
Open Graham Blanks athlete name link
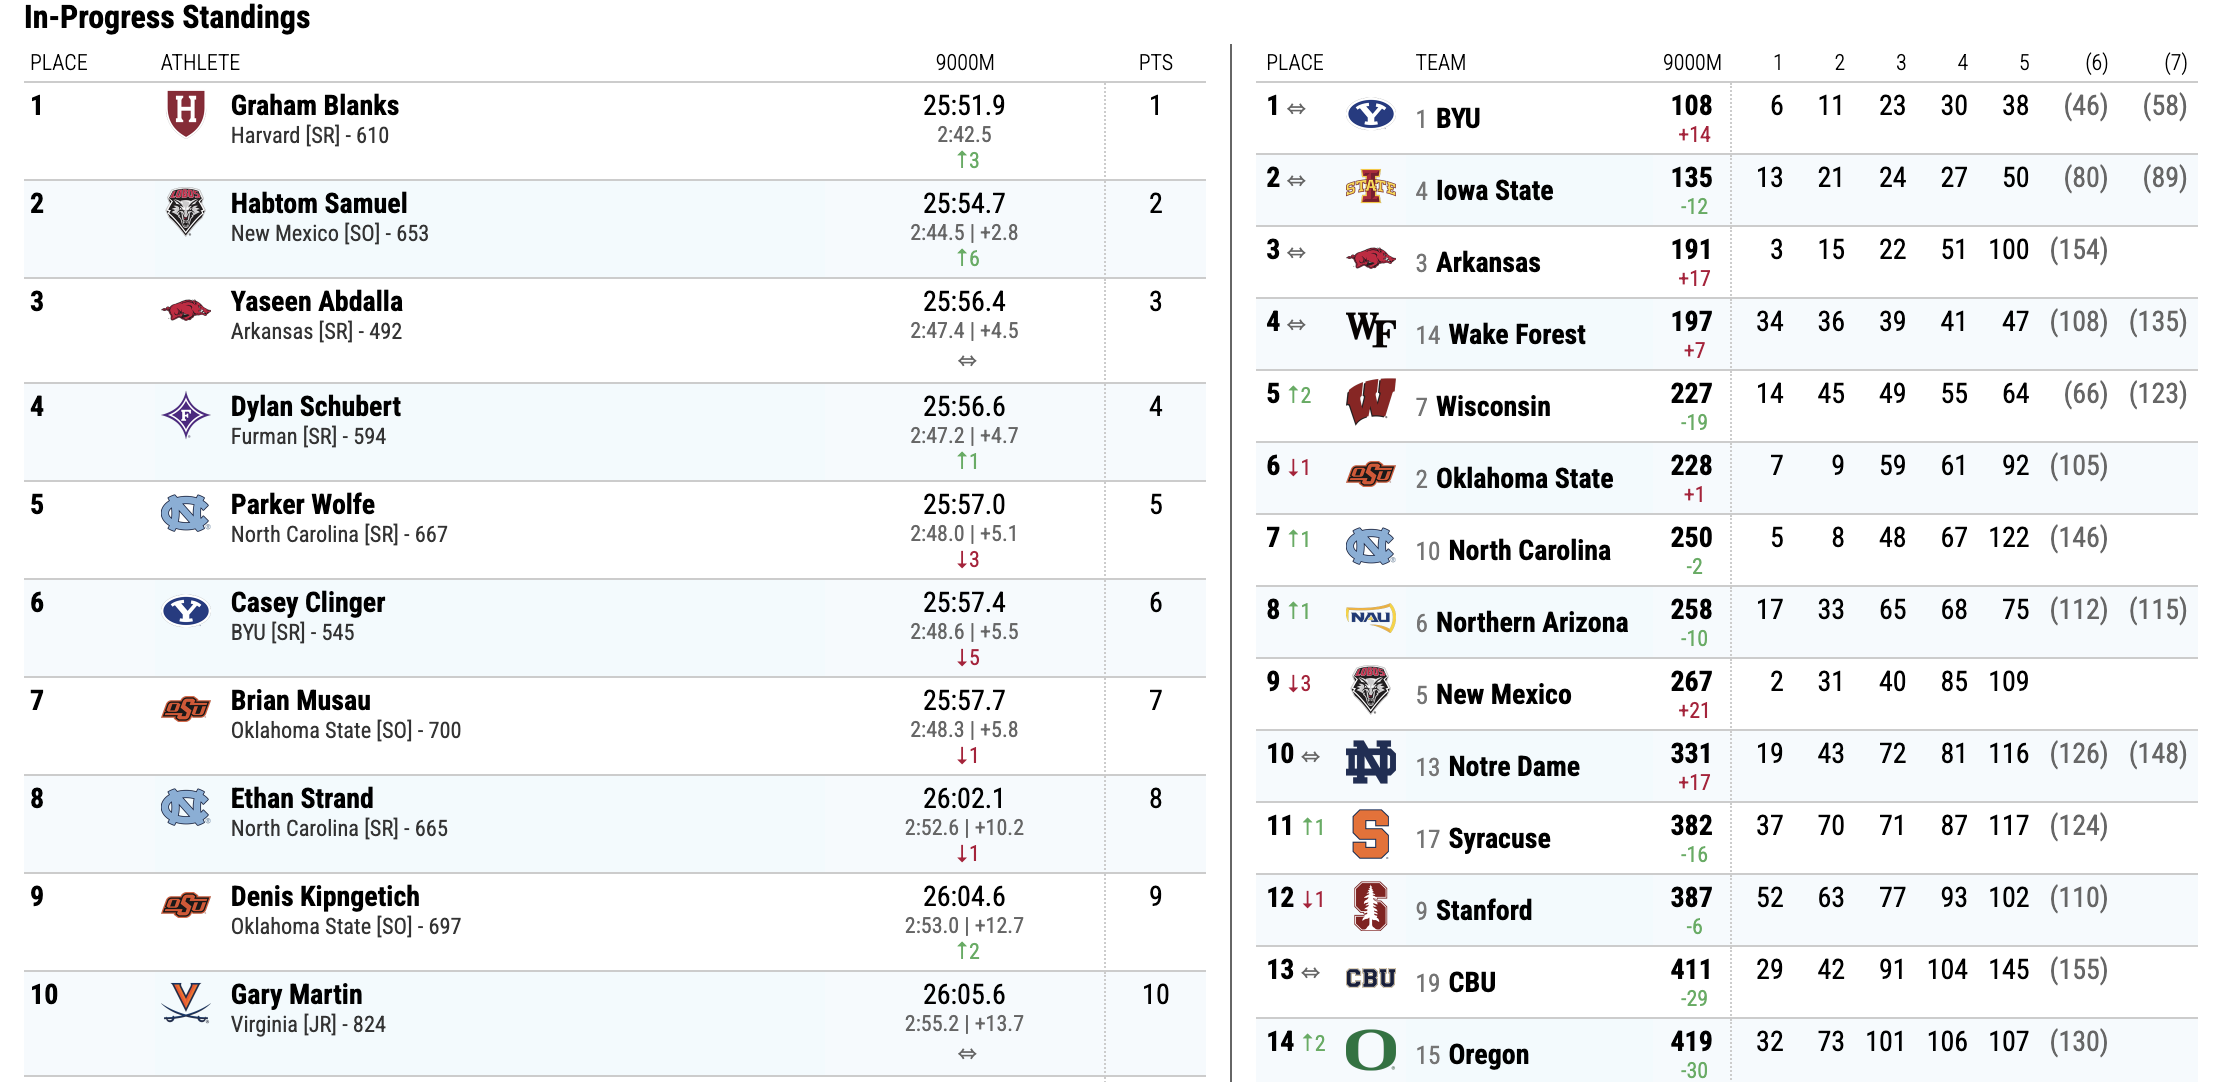pos(314,105)
